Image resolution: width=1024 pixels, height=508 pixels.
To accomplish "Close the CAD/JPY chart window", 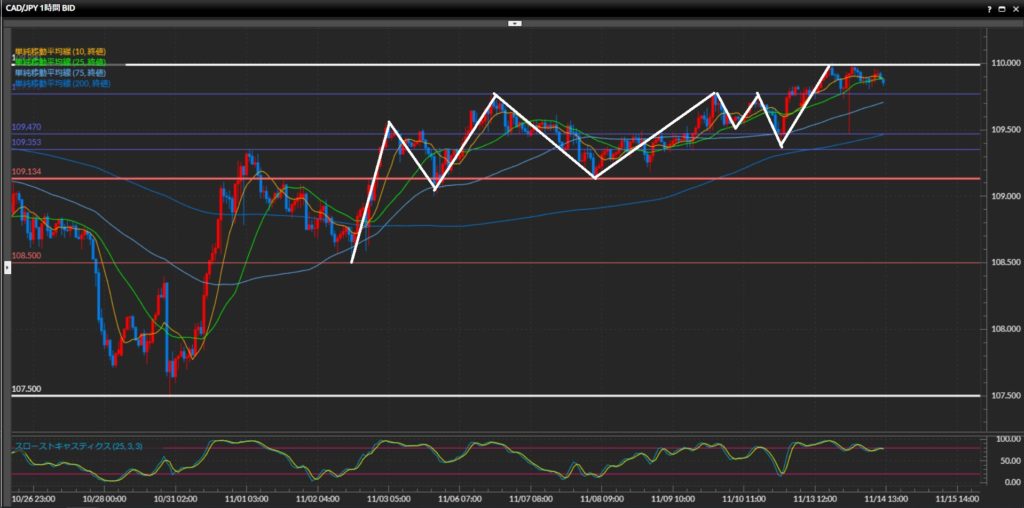I will point(1014,8).
